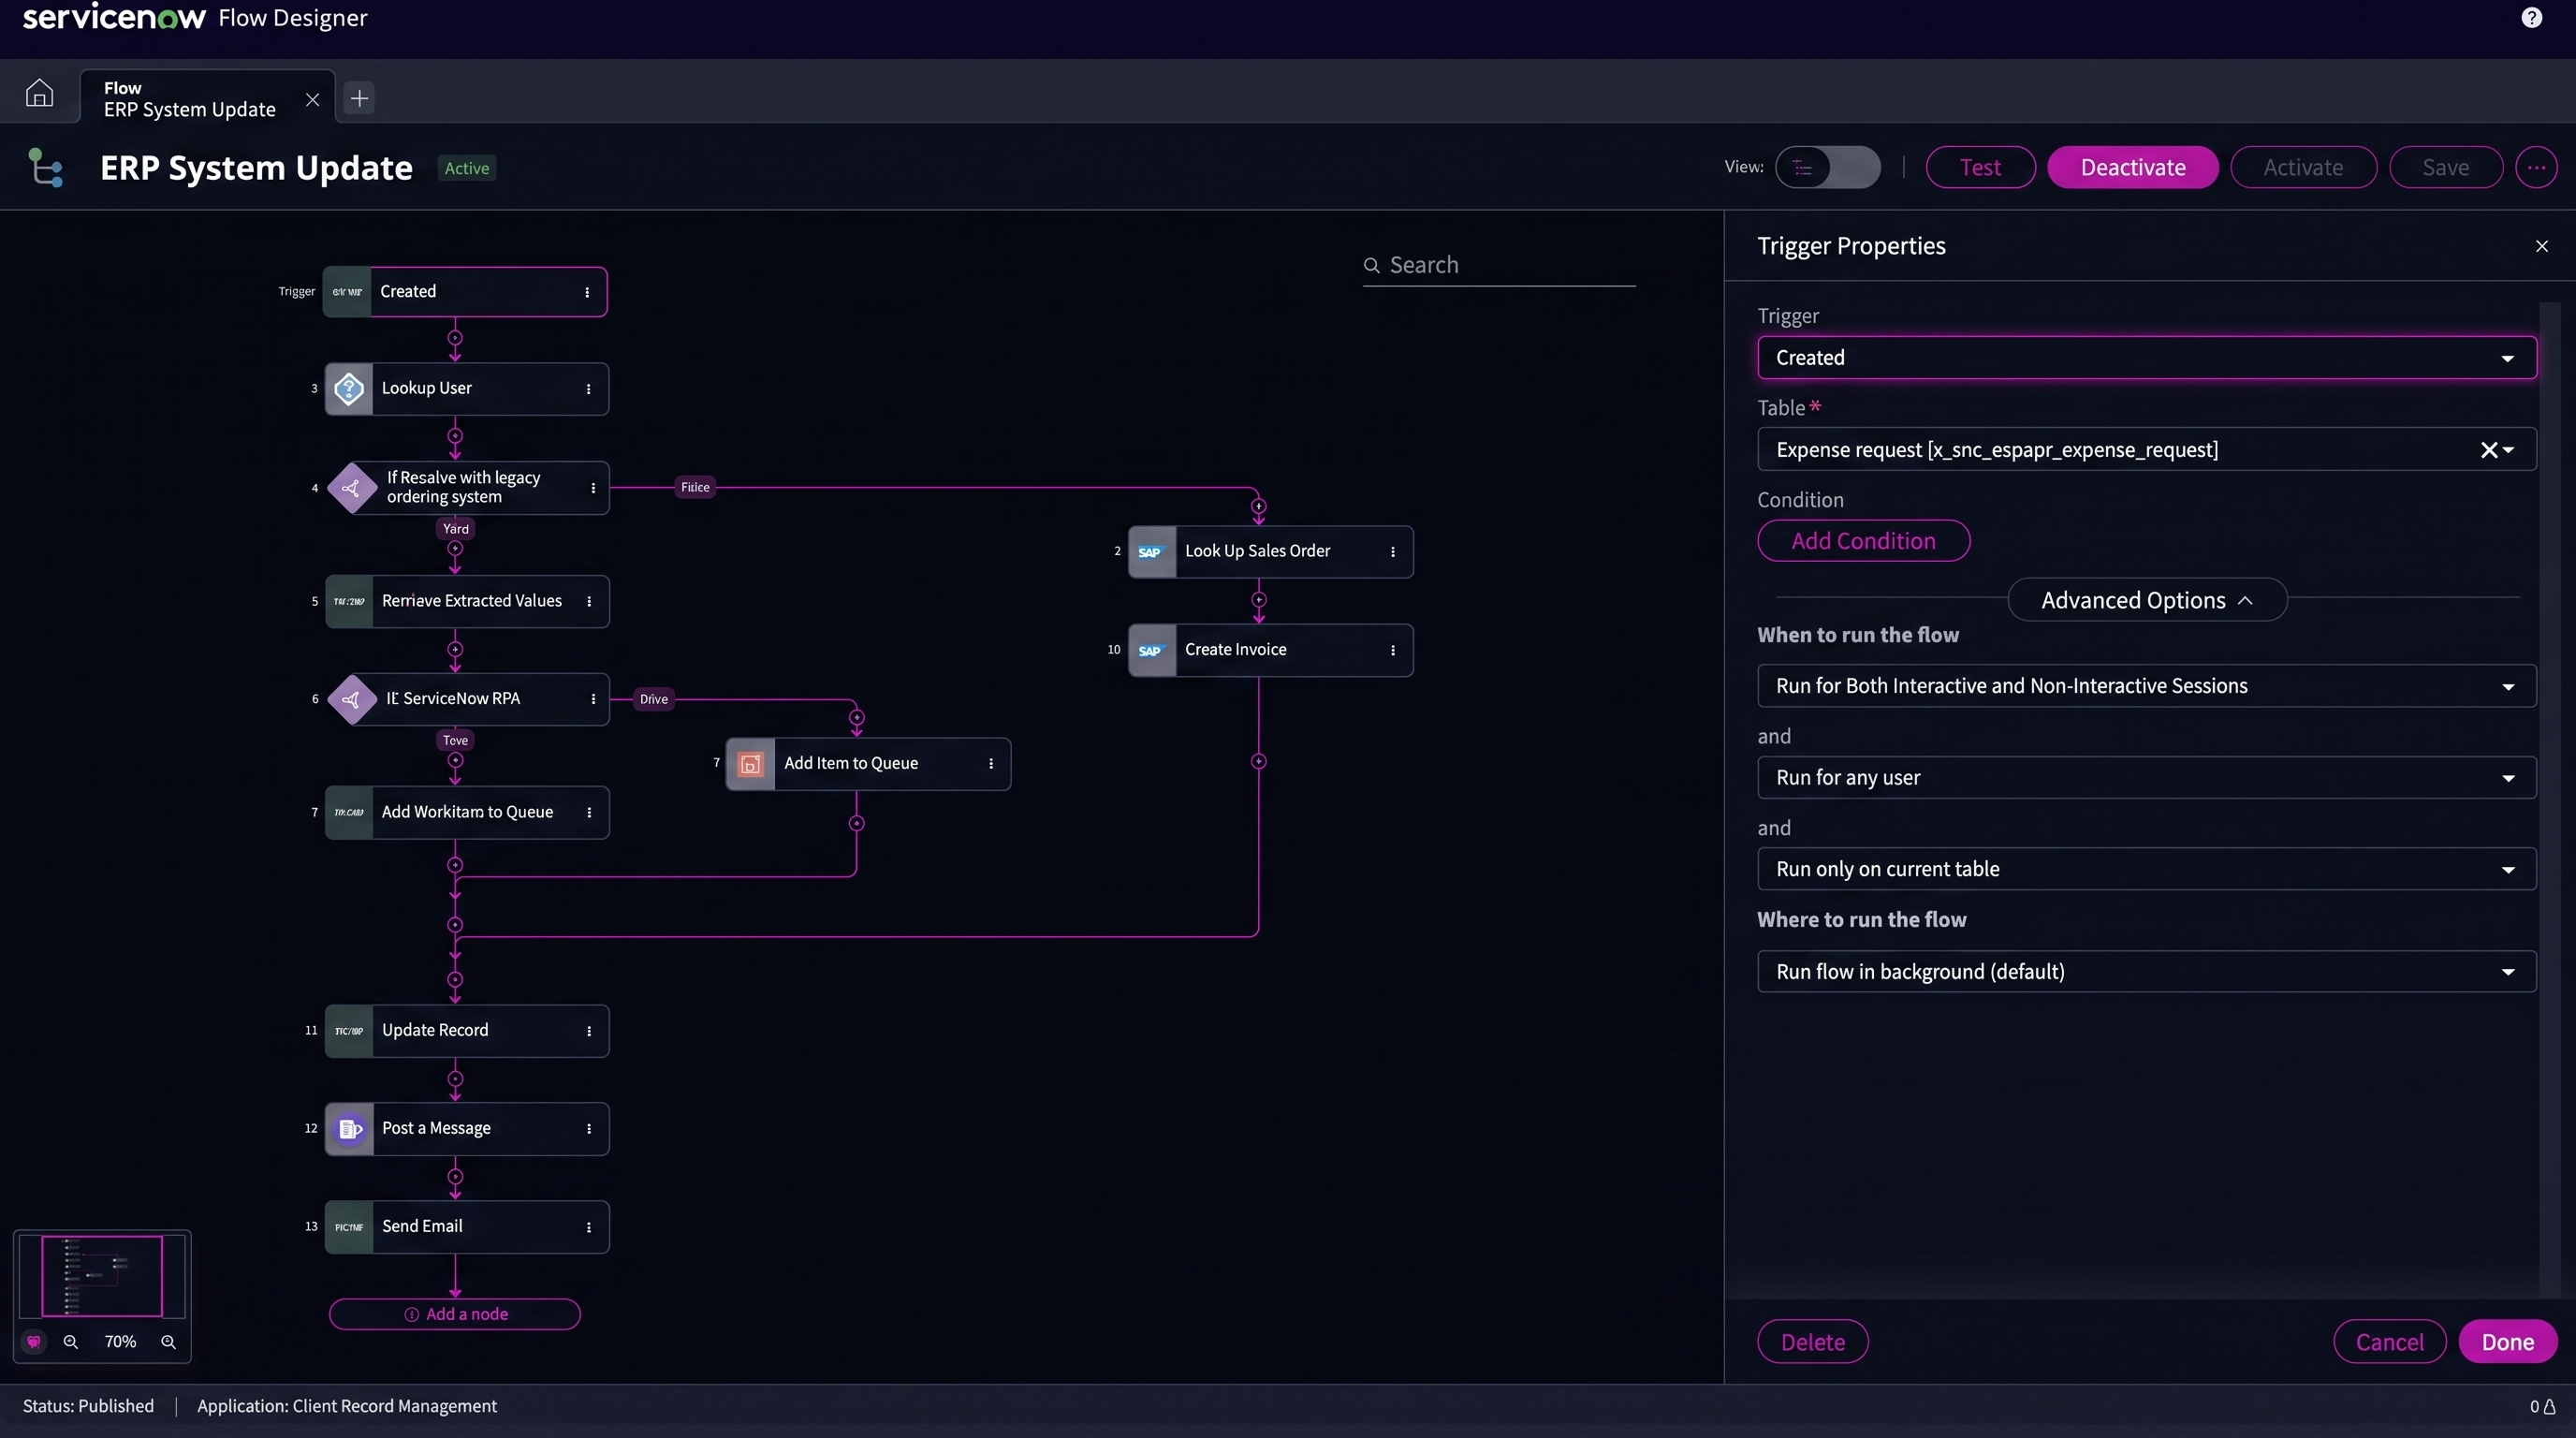Open the Add Item to Queue options menu
The image size is (2576, 1438).
[x=991, y=764]
